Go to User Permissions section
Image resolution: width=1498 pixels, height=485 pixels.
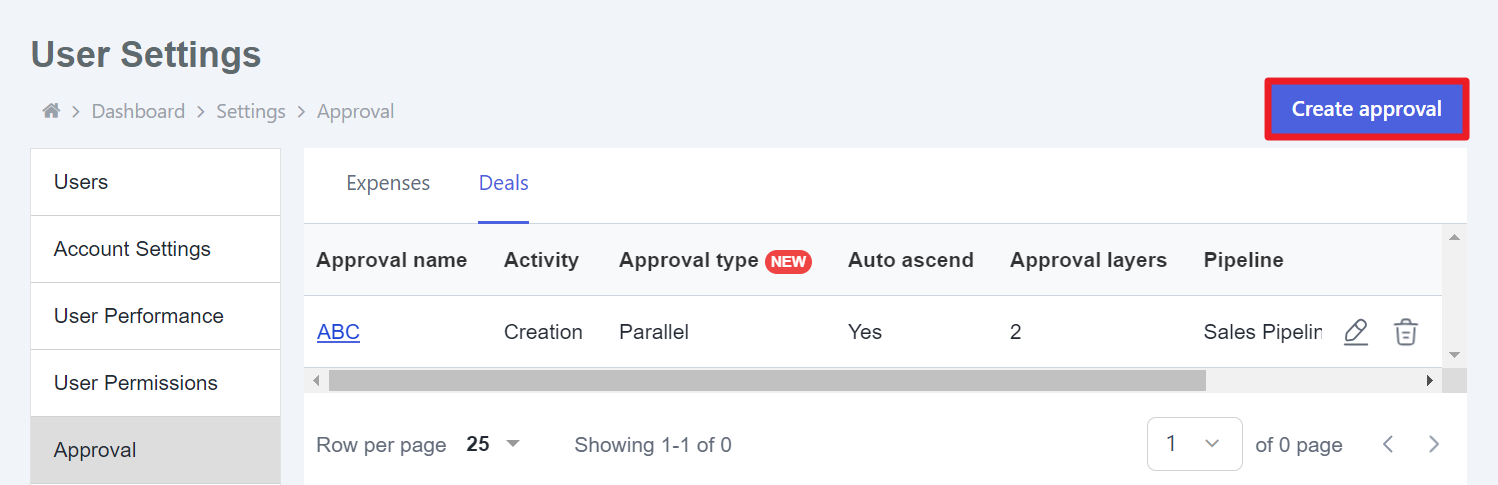click(156, 383)
